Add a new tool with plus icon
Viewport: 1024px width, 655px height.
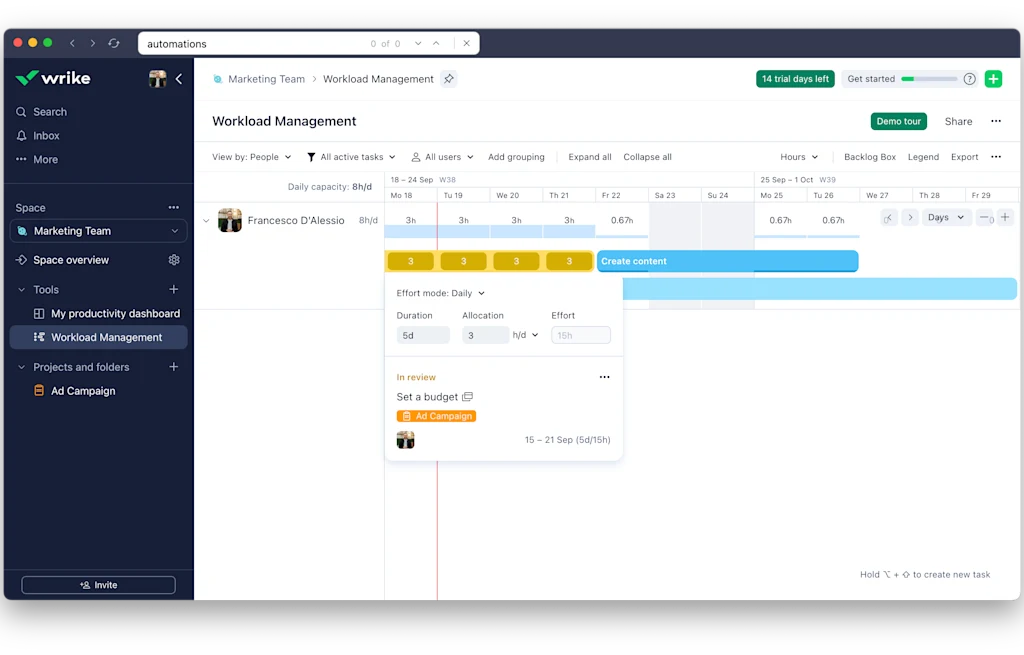(x=174, y=289)
